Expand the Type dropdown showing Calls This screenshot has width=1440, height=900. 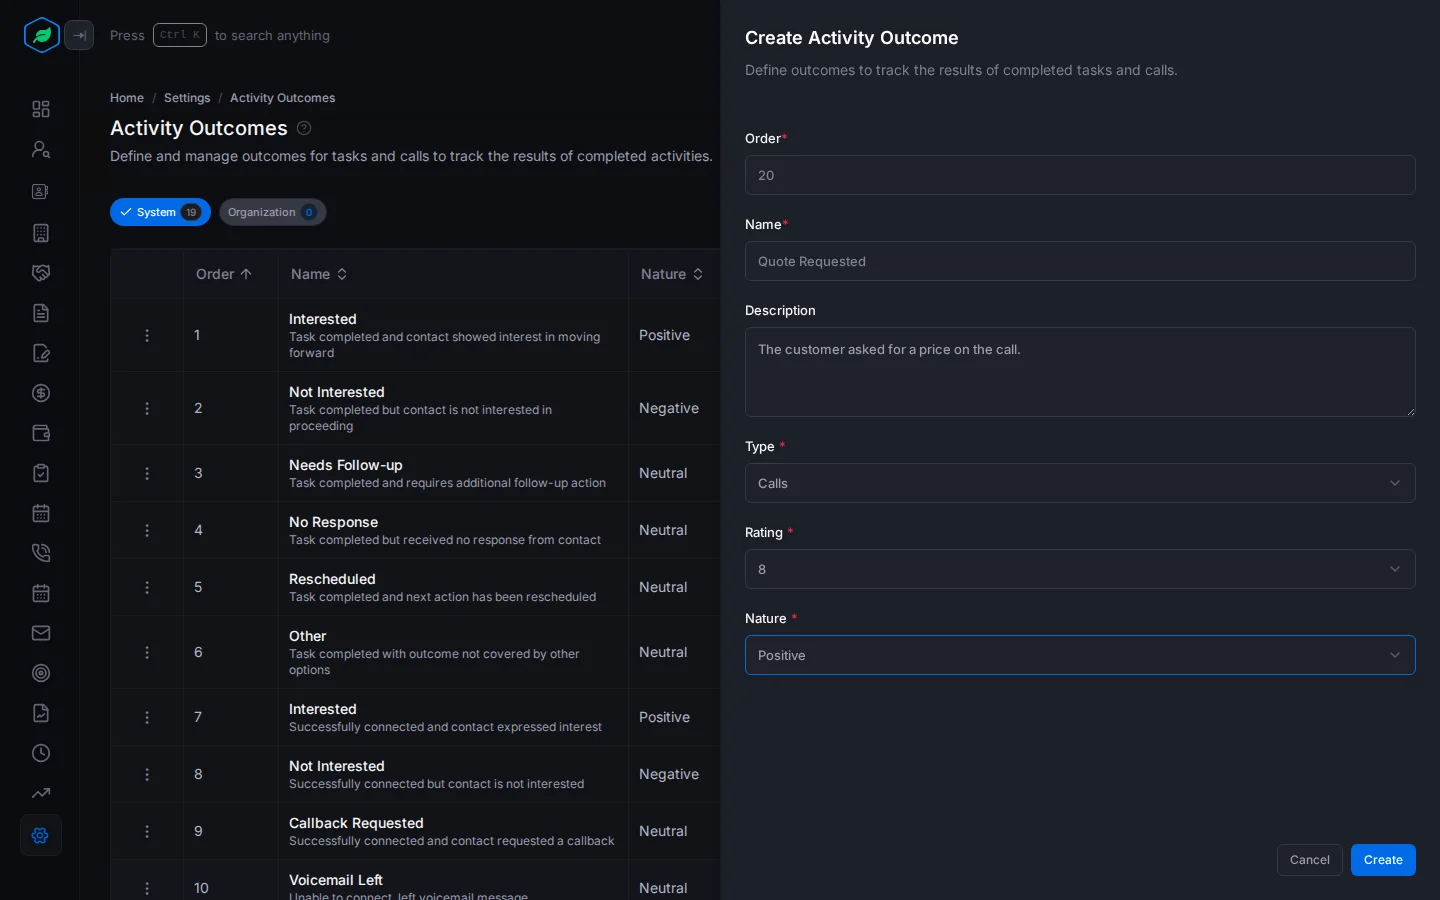[1080, 483]
